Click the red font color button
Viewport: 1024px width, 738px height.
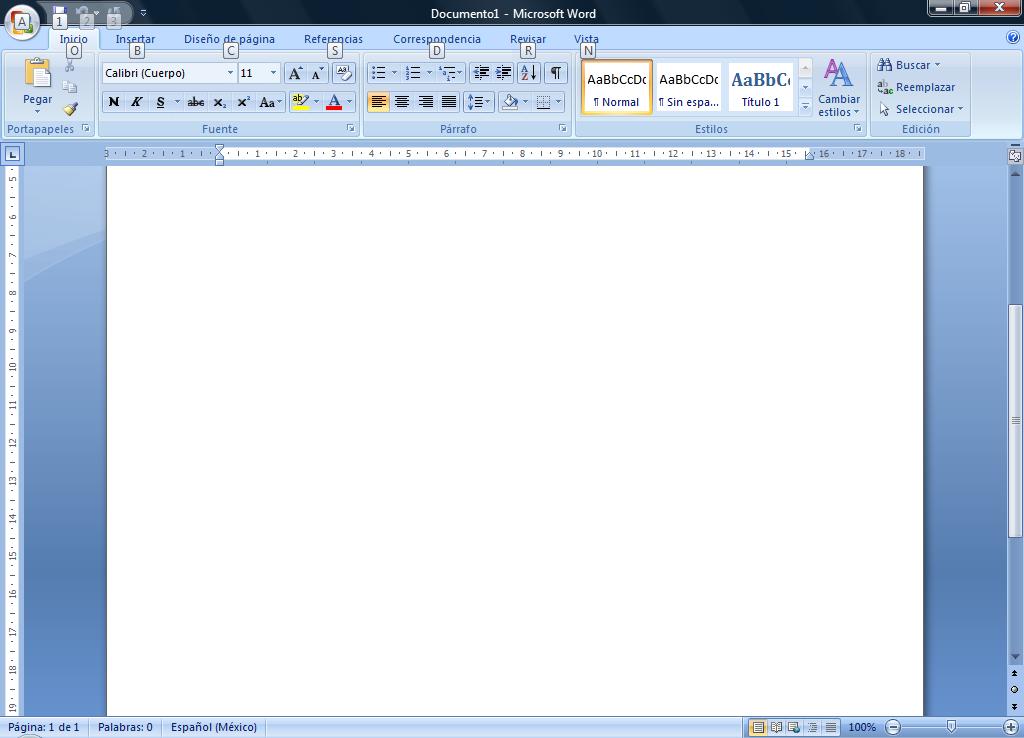pyautogui.click(x=334, y=103)
